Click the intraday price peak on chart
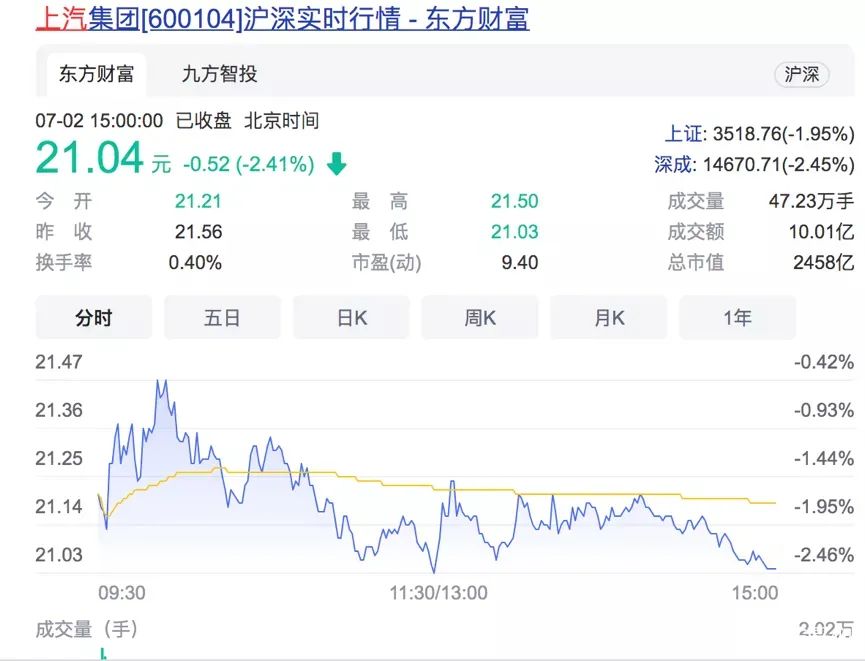 tap(161, 381)
